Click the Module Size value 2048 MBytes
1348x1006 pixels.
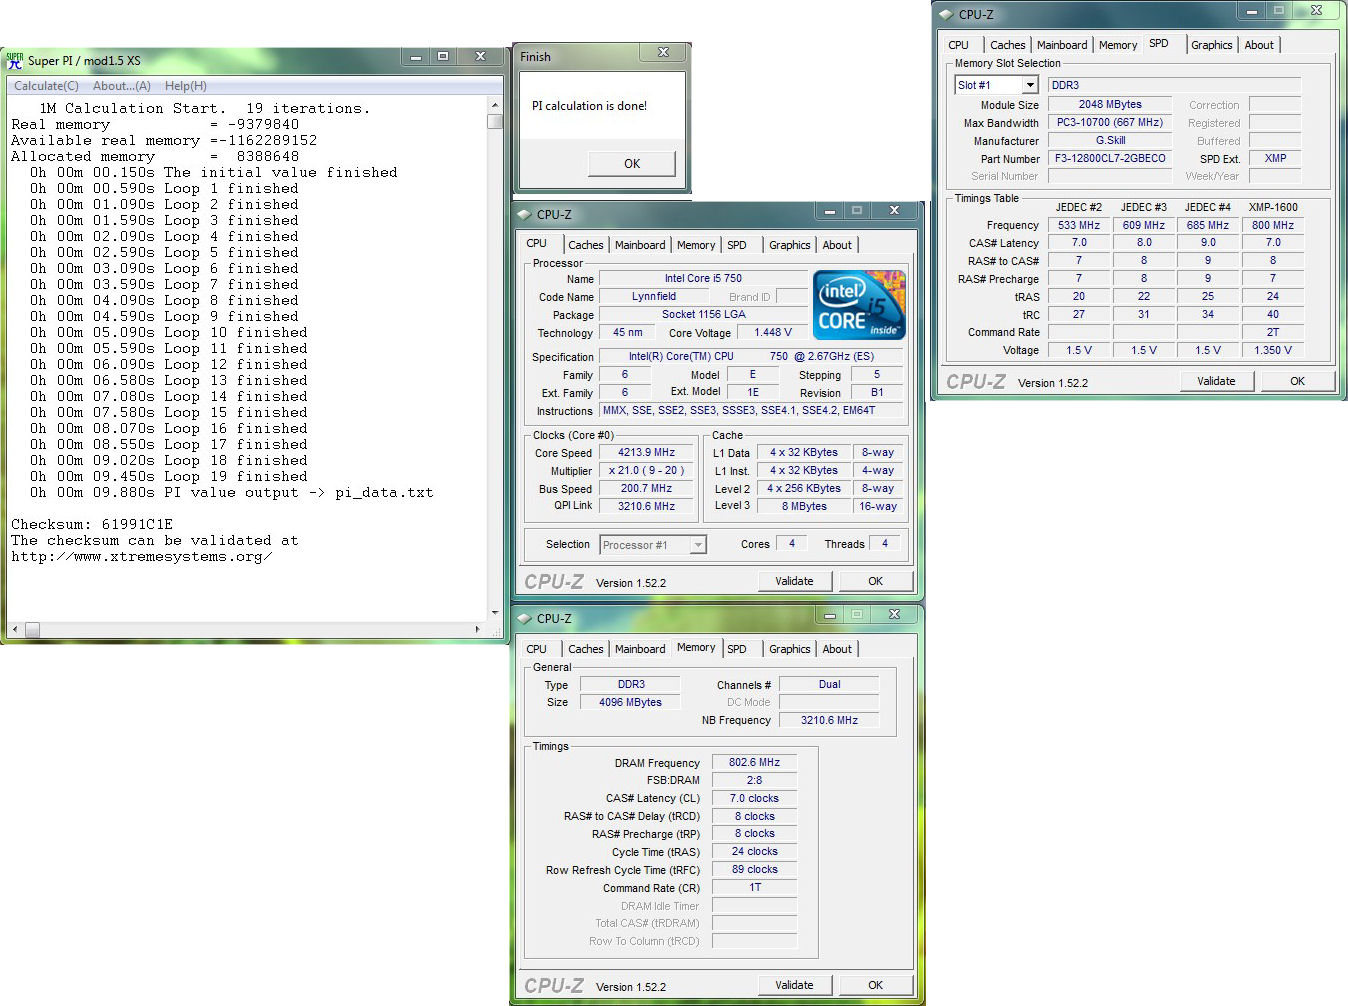(x=1110, y=104)
